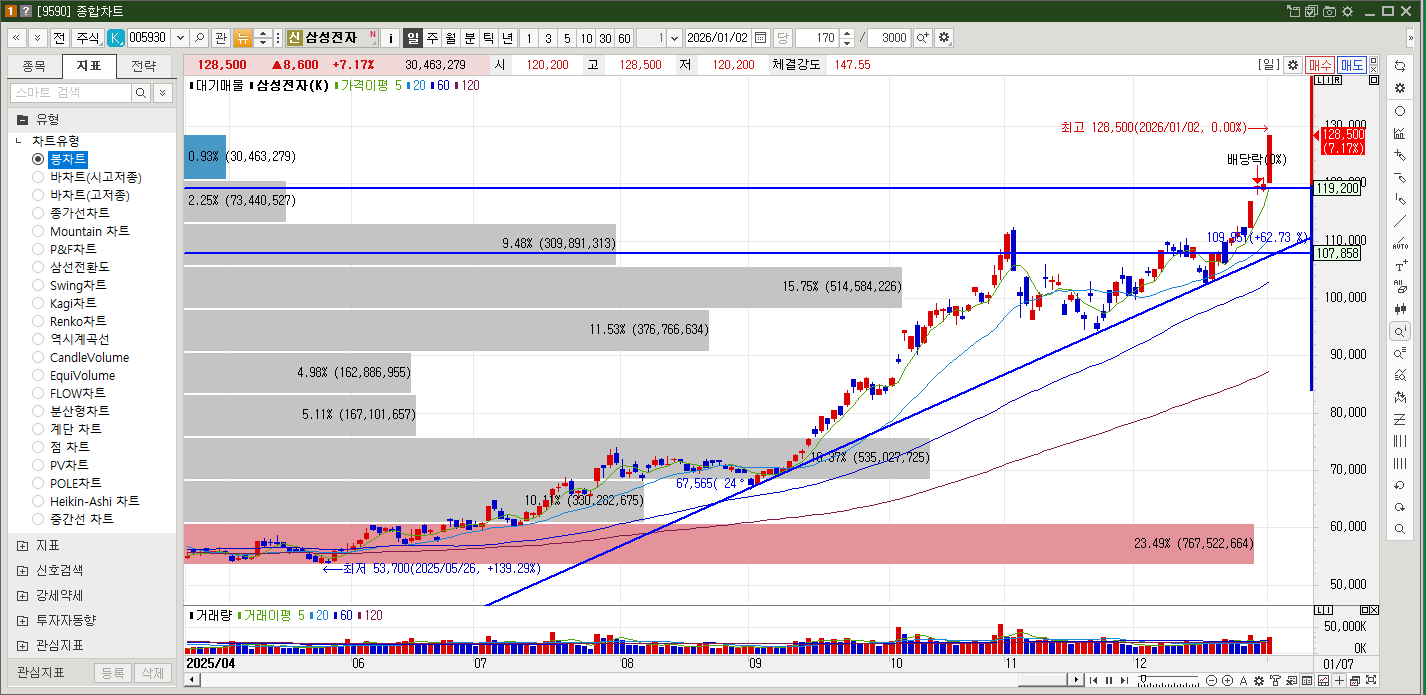The width and height of the screenshot is (1426, 695).
Task: Open the stock code 005930 dropdown
Action: click(179, 37)
